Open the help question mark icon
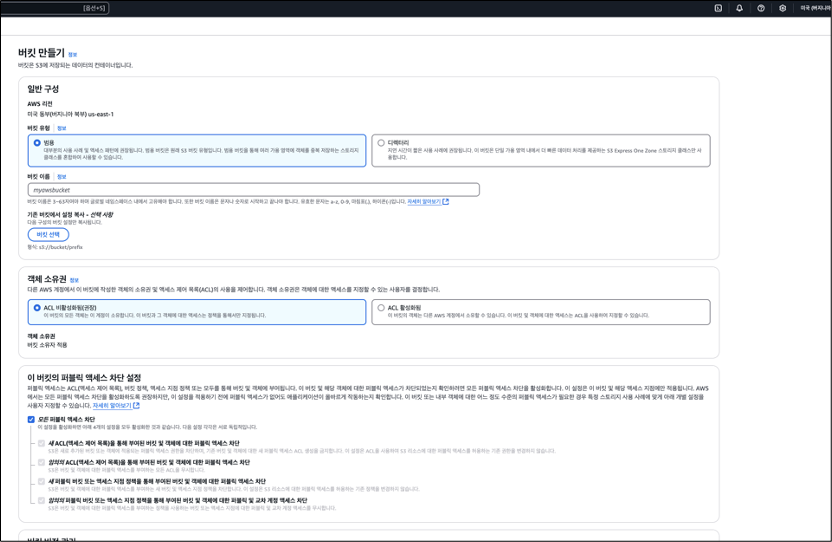This screenshot has height=542, width=832. (x=761, y=8)
